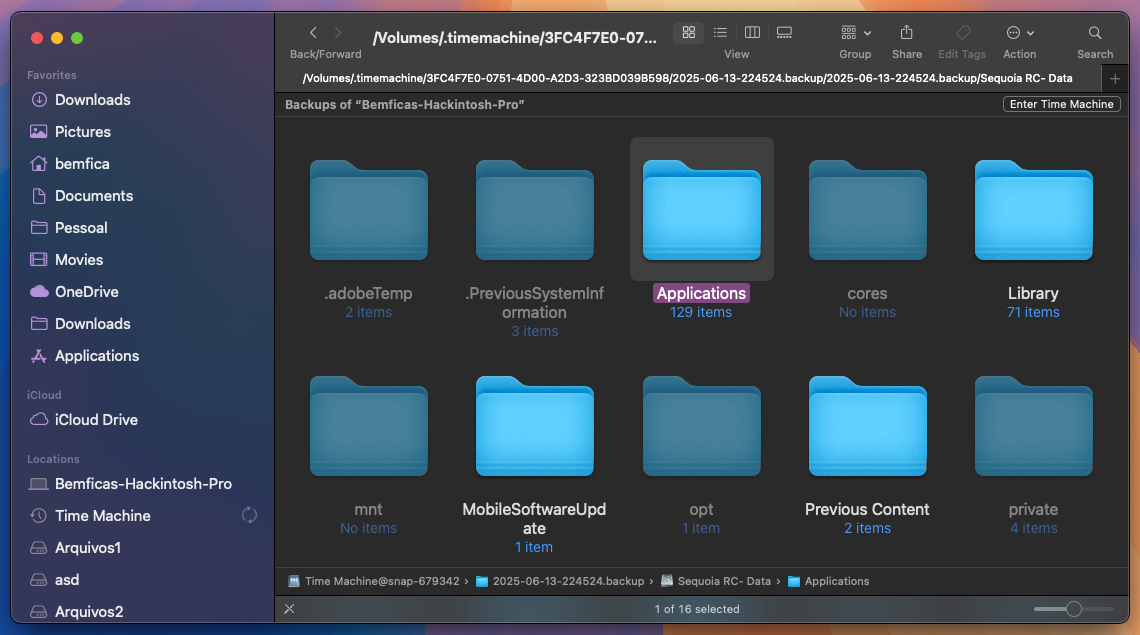
Task: Click the Share toolbar icon
Action: pos(906,33)
